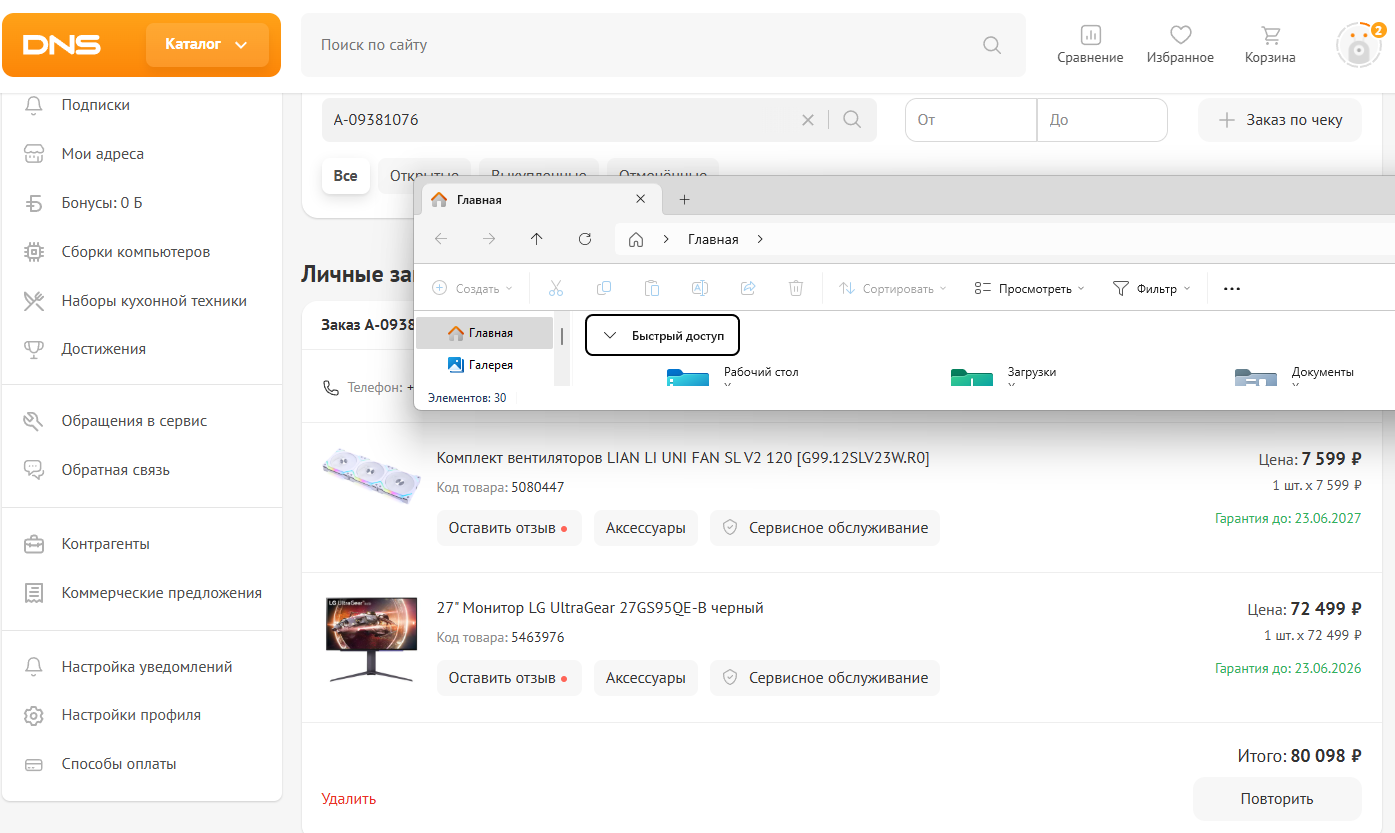Image resolution: width=1395 pixels, height=833 pixels.
Task: Open the three-dots more menu in Explorer
Action: click(1232, 288)
